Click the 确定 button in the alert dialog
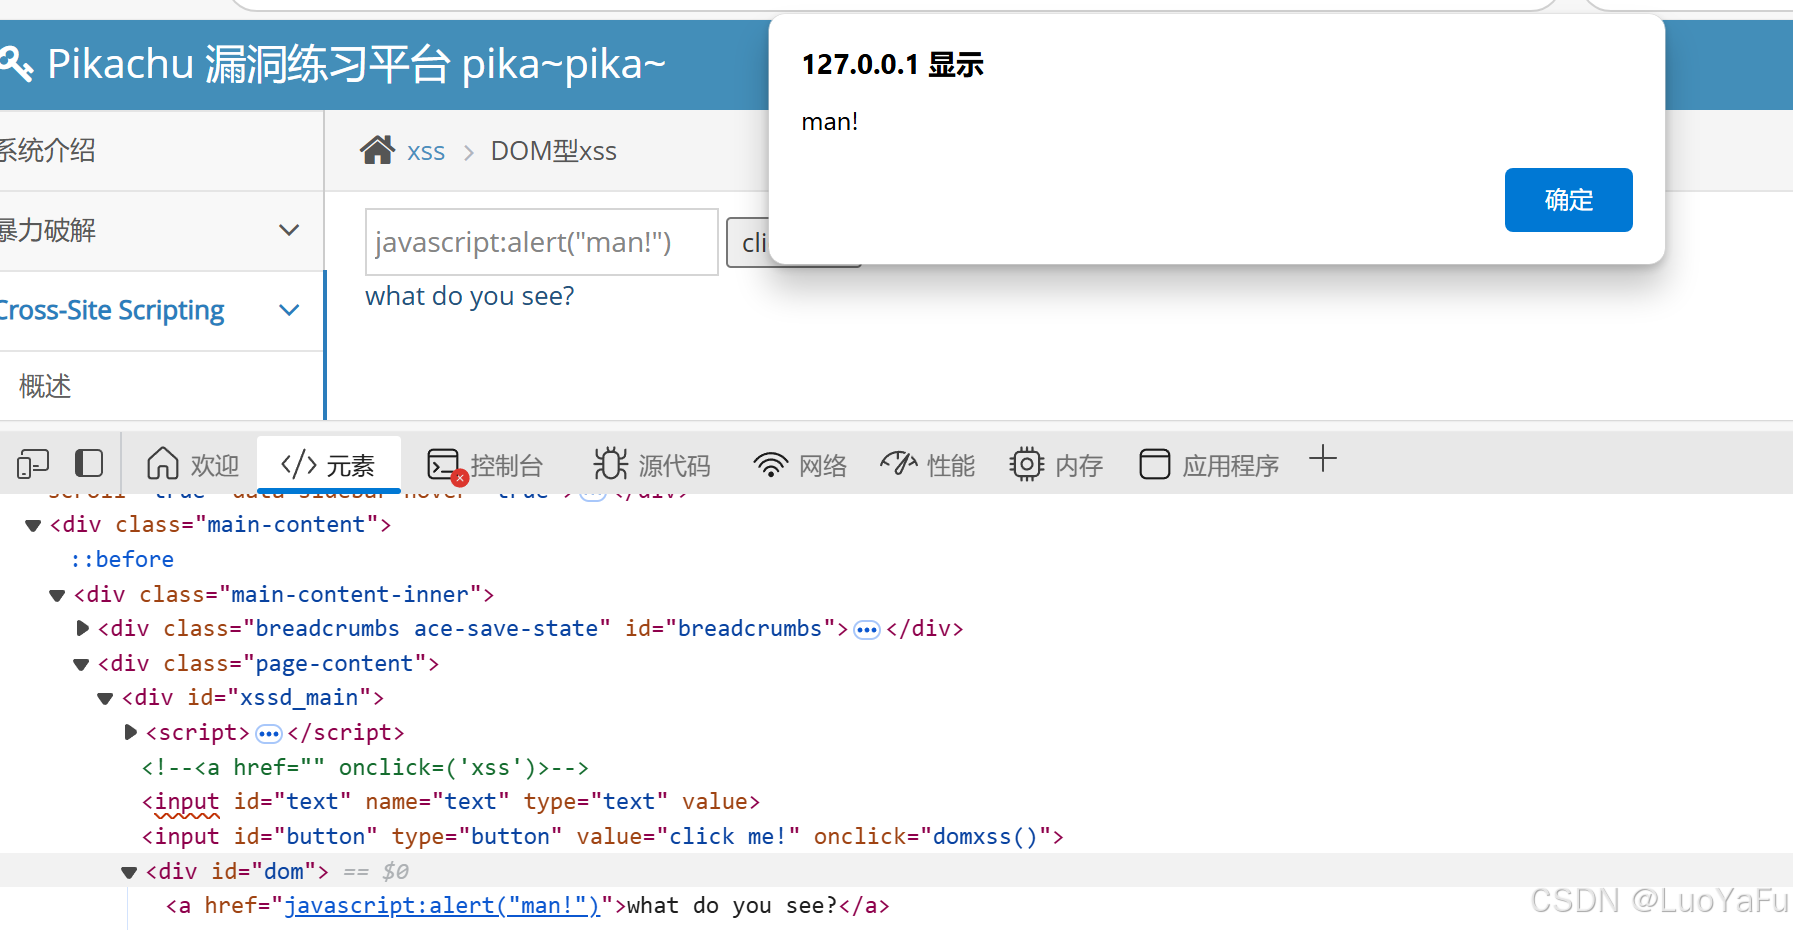The image size is (1793, 930). coord(1568,200)
